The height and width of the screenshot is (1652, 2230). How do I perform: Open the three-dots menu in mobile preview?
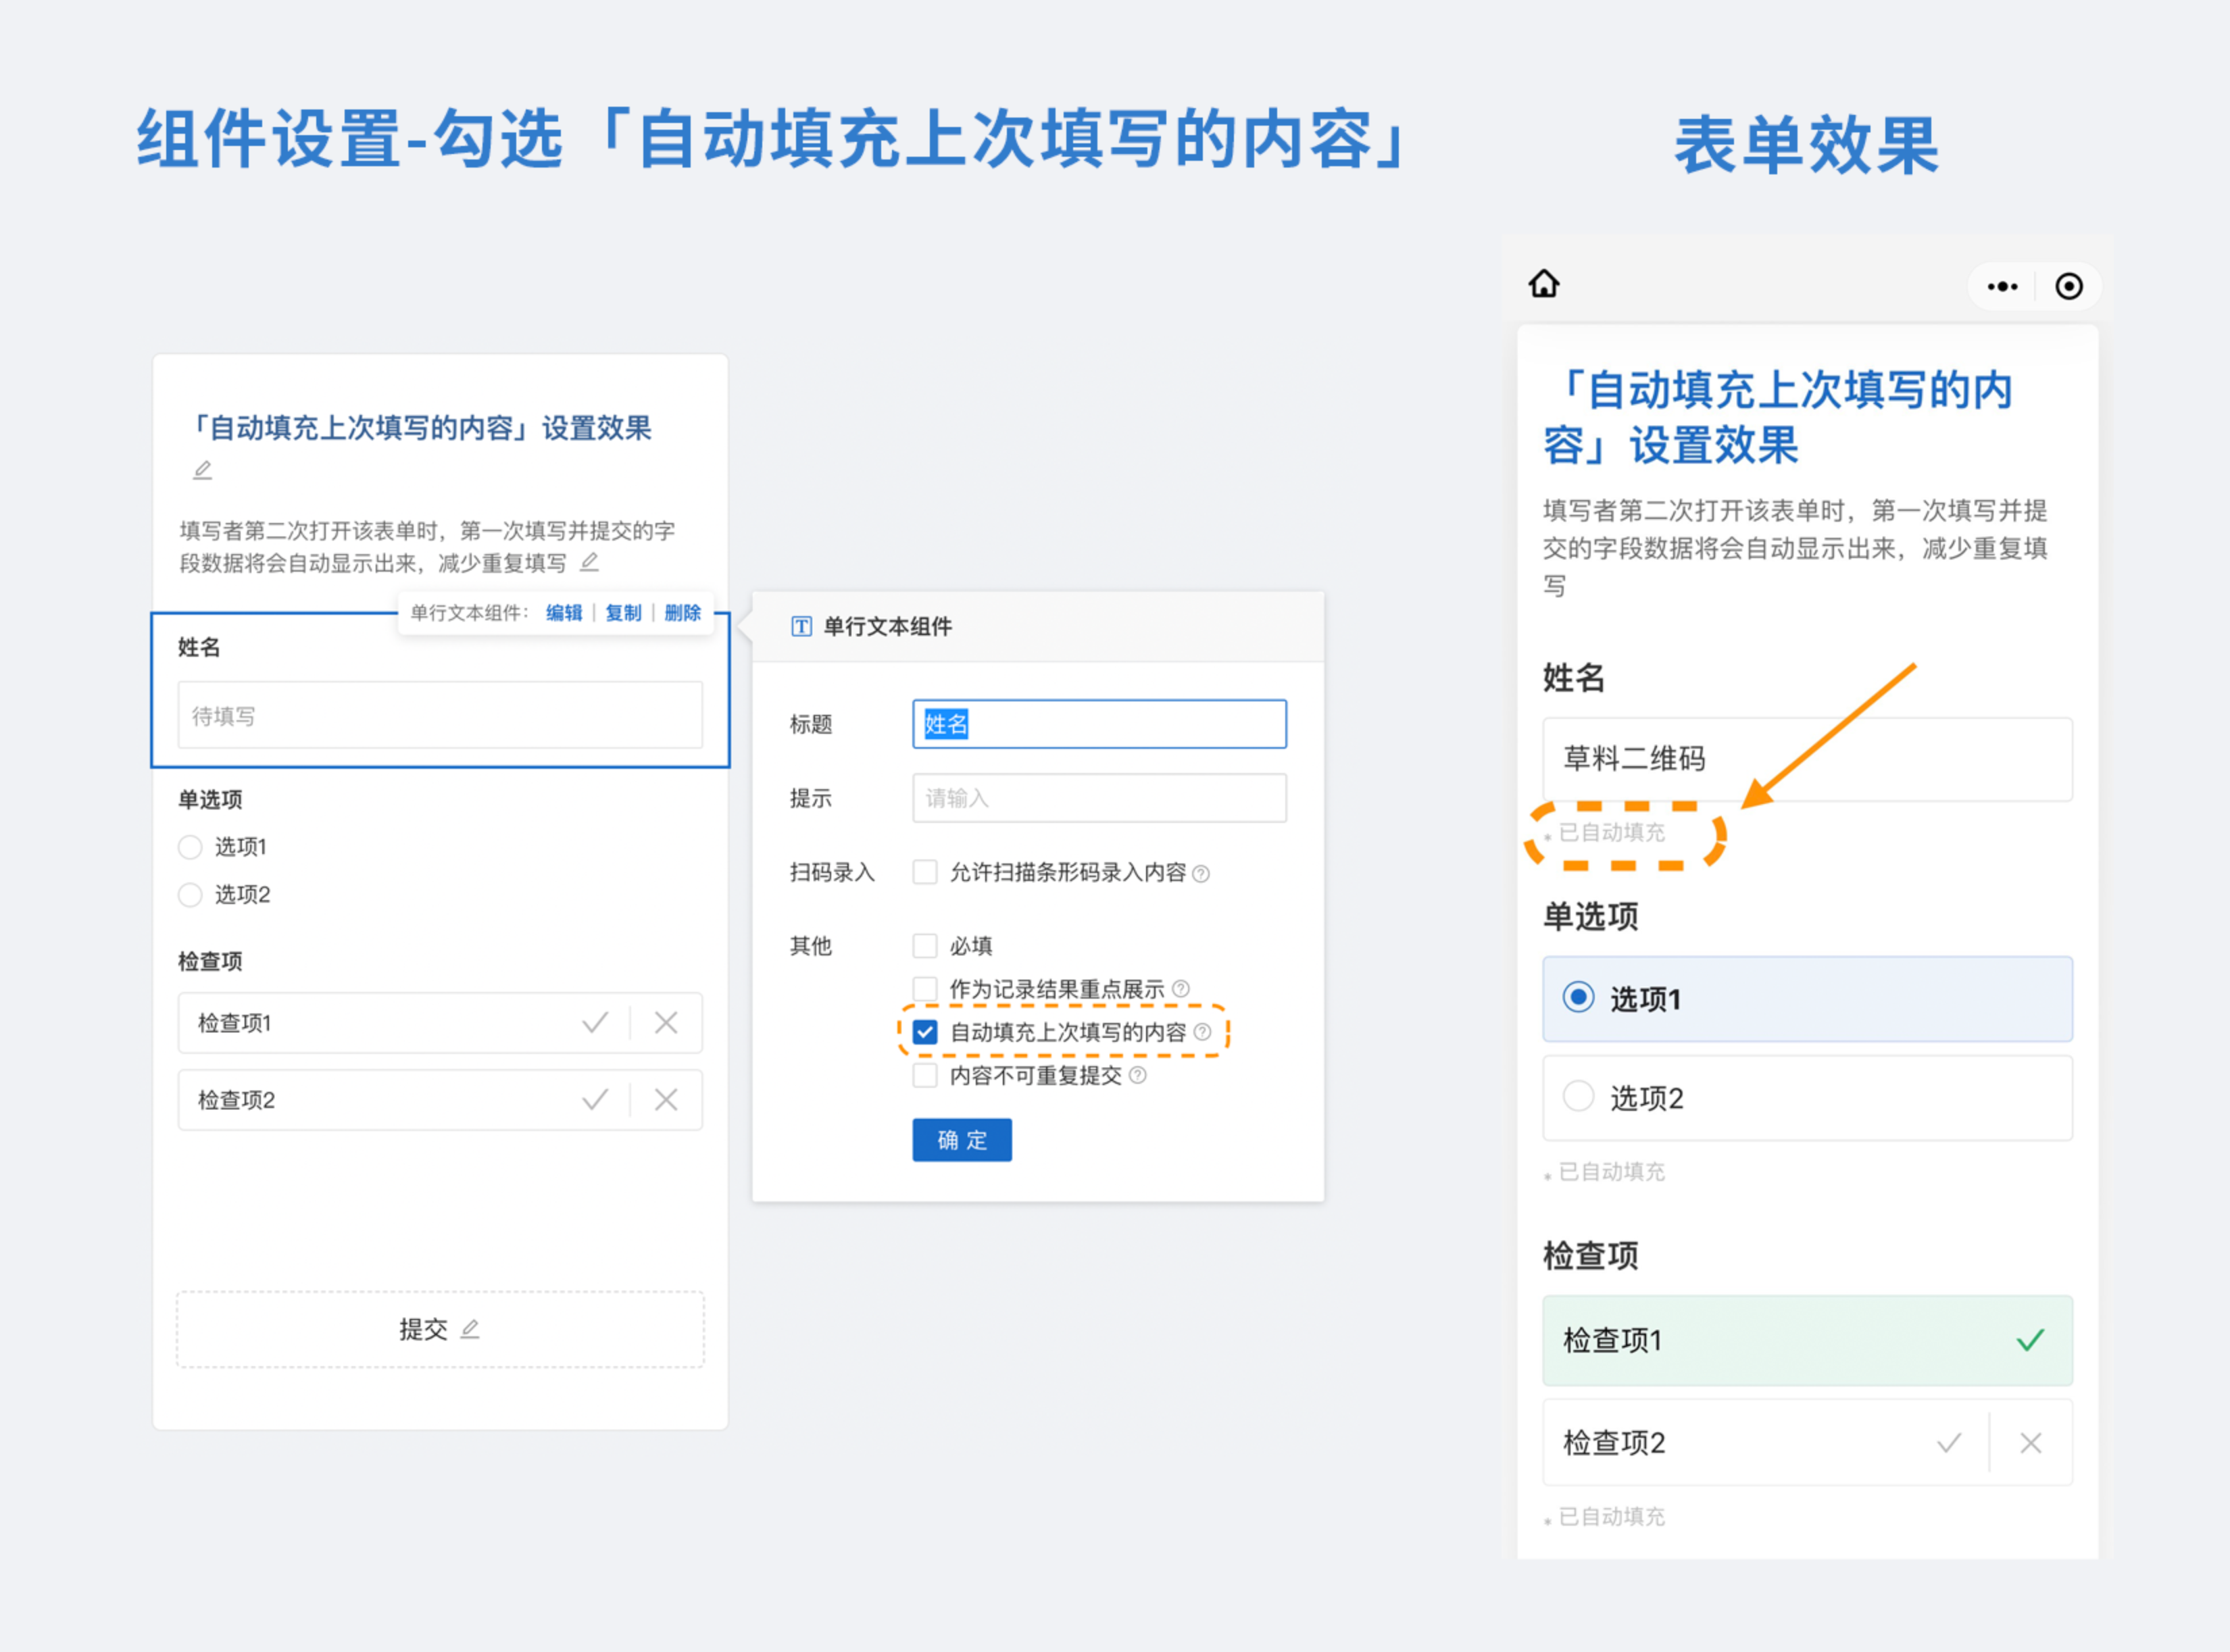2002,287
